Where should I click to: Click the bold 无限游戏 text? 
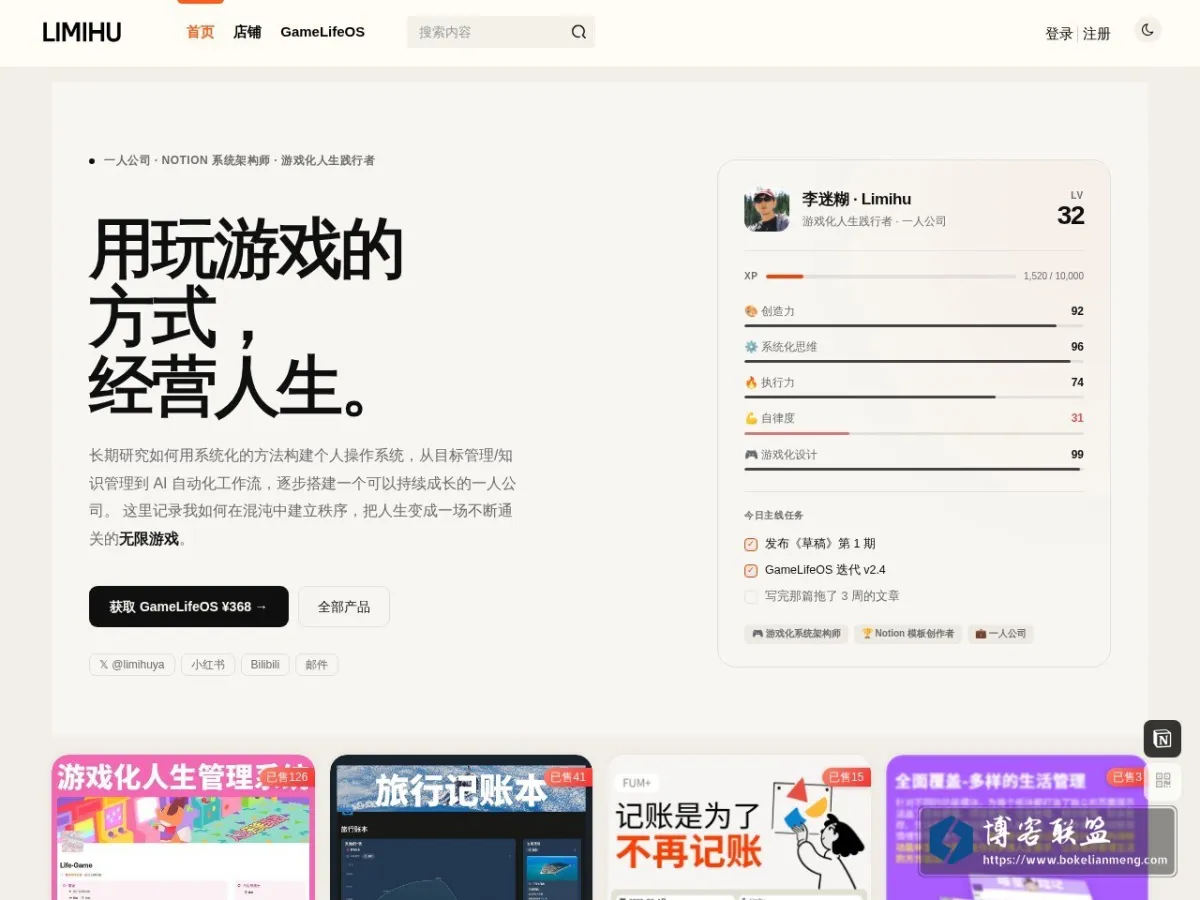pyautogui.click(x=149, y=539)
